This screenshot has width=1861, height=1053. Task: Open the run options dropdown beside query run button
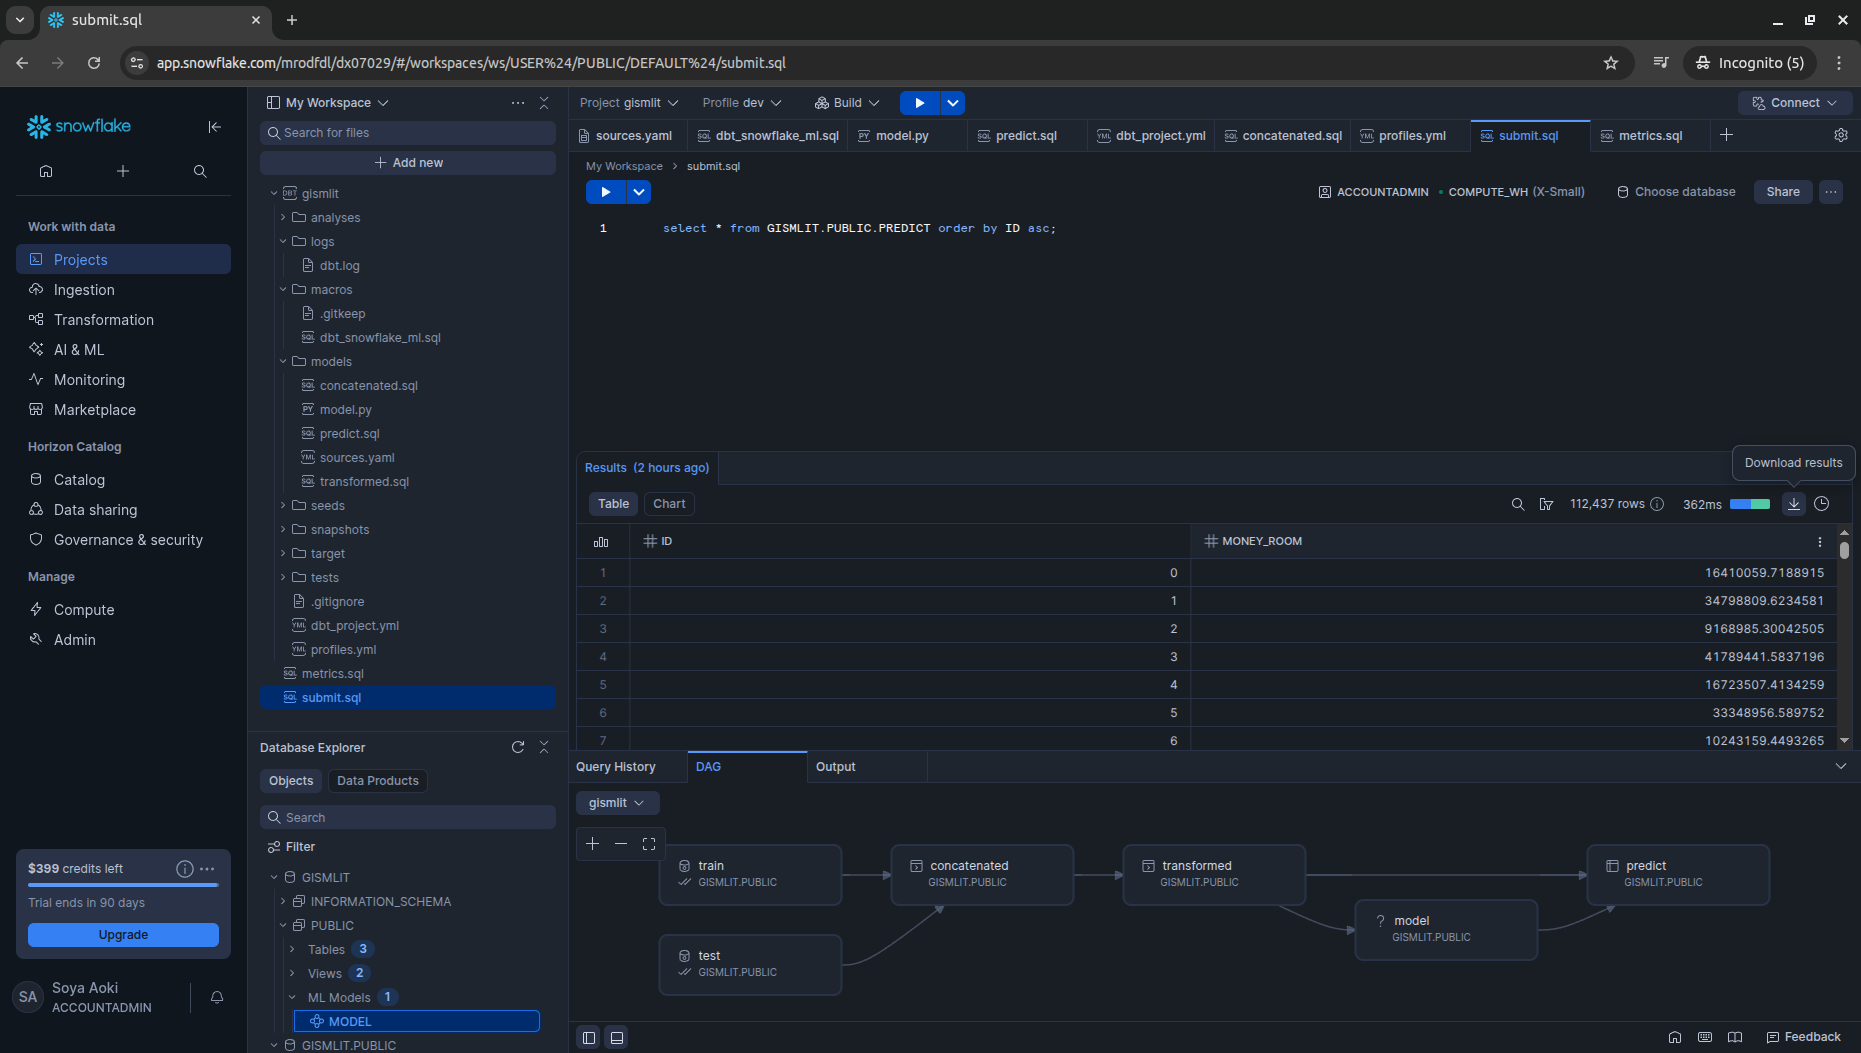639,192
